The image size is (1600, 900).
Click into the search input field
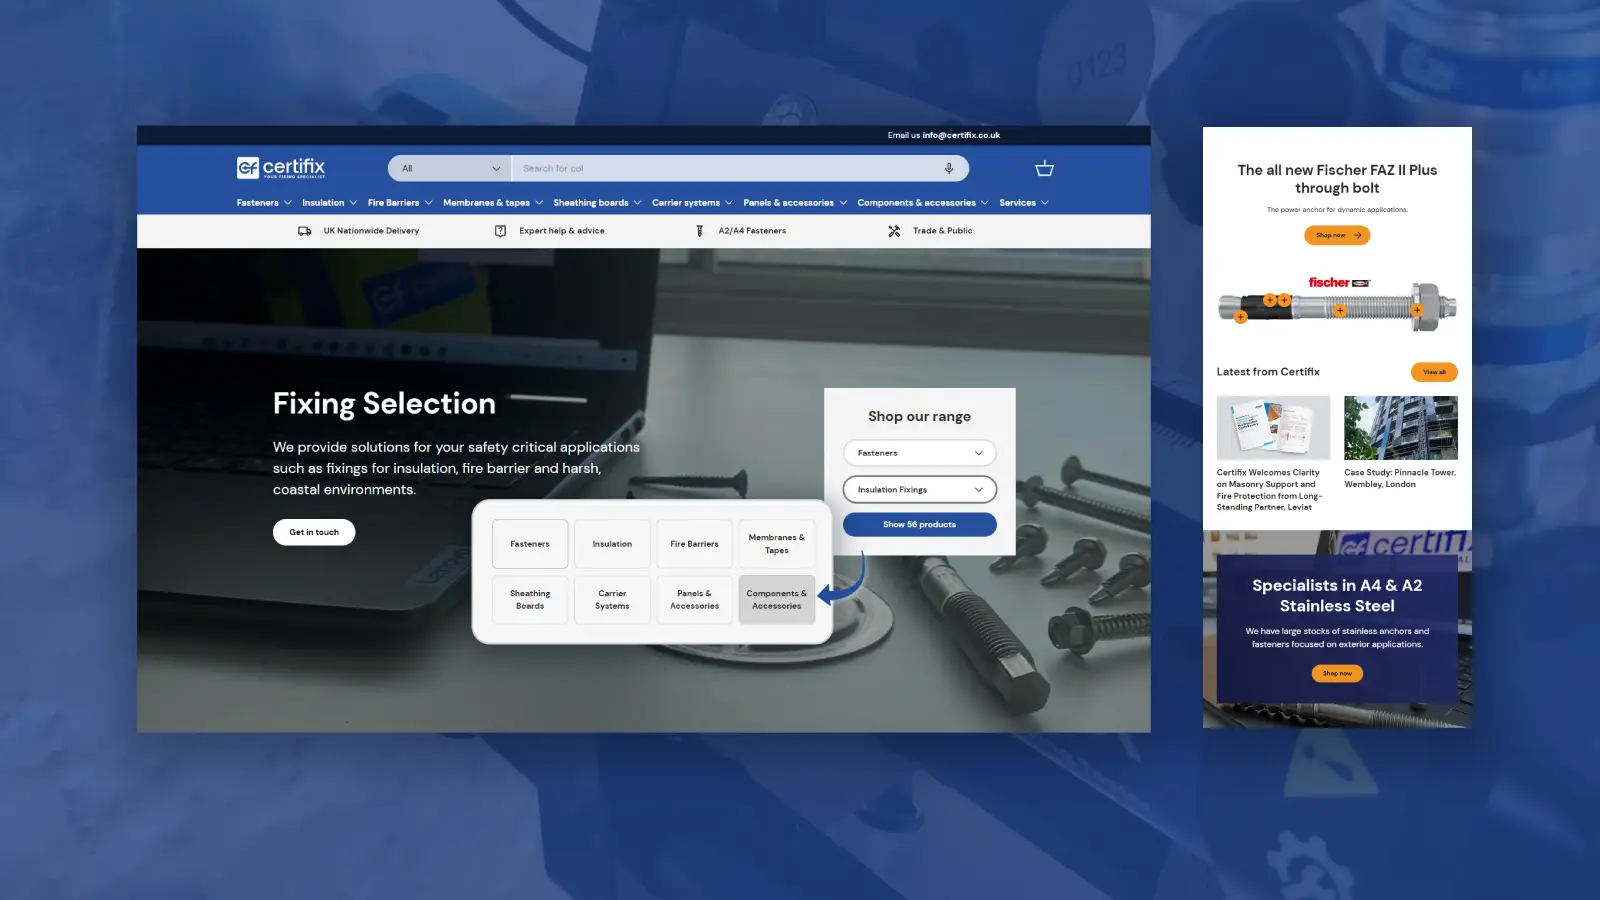click(x=725, y=168)
